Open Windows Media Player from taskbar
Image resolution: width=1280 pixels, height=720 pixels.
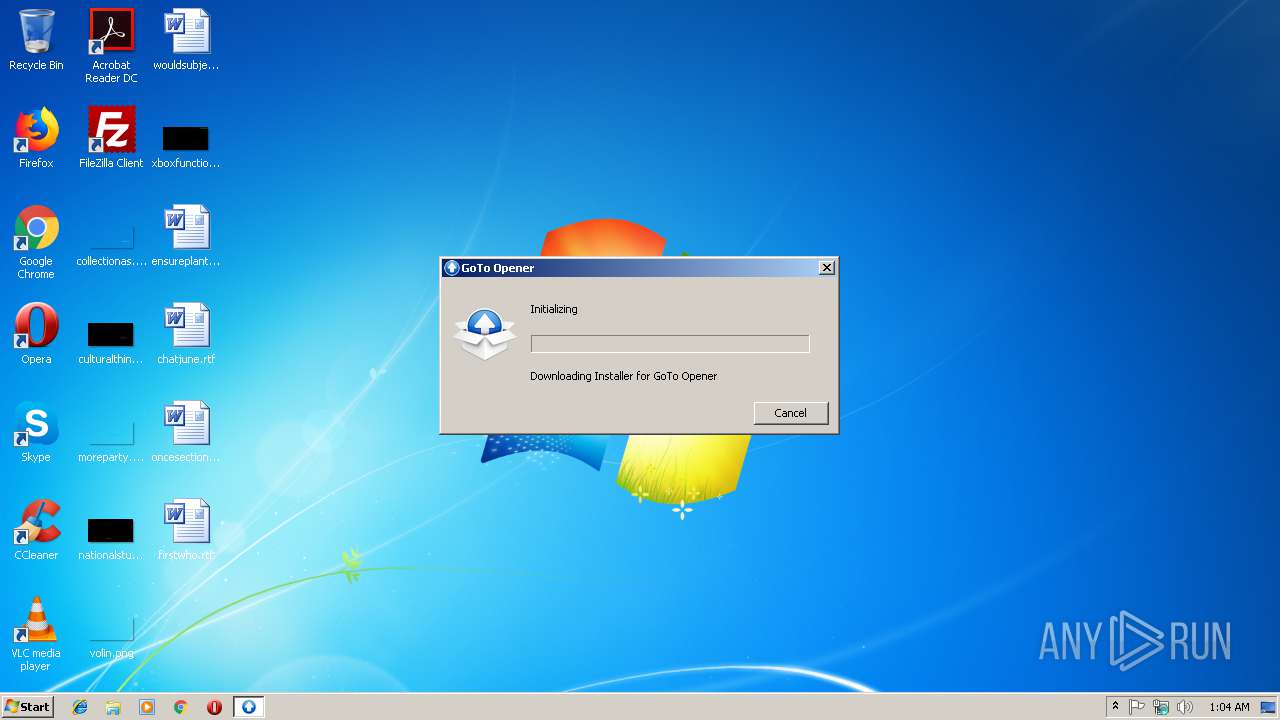(x=147, y=707)
